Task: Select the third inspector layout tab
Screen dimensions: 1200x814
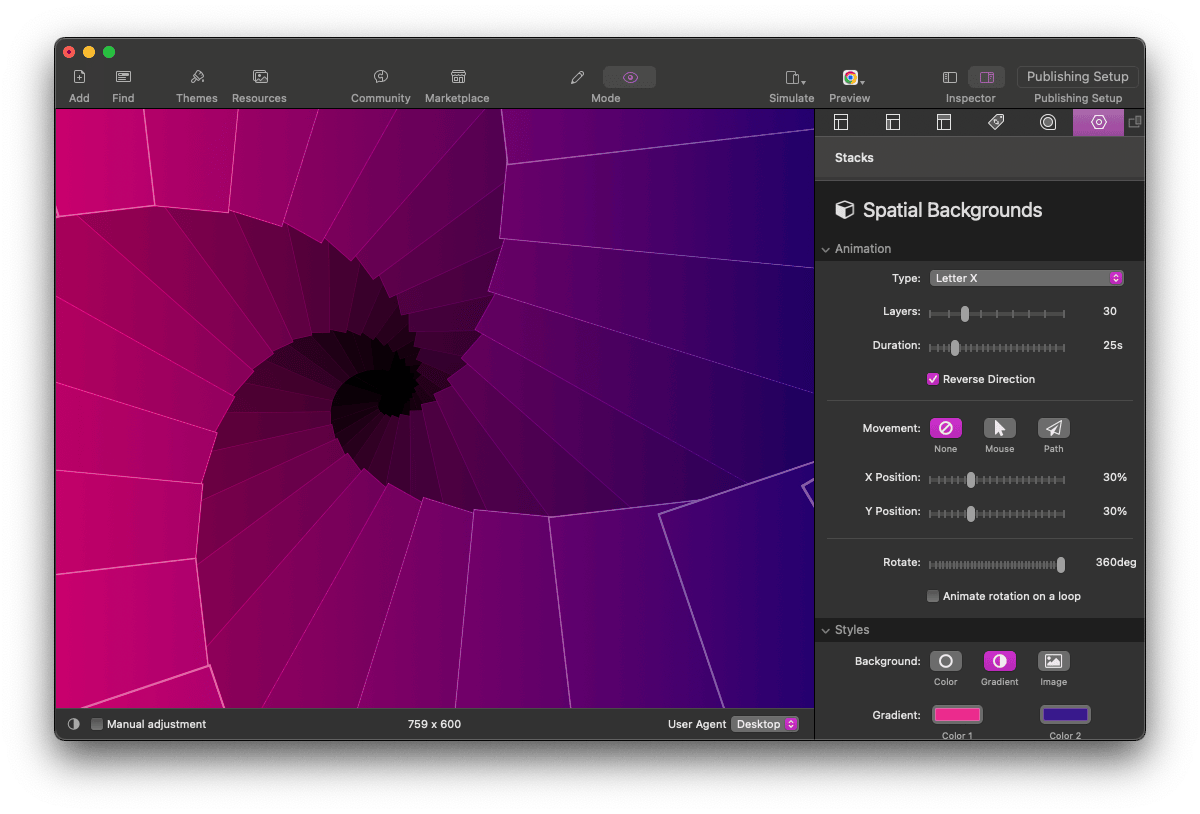Action: (944, 122)
